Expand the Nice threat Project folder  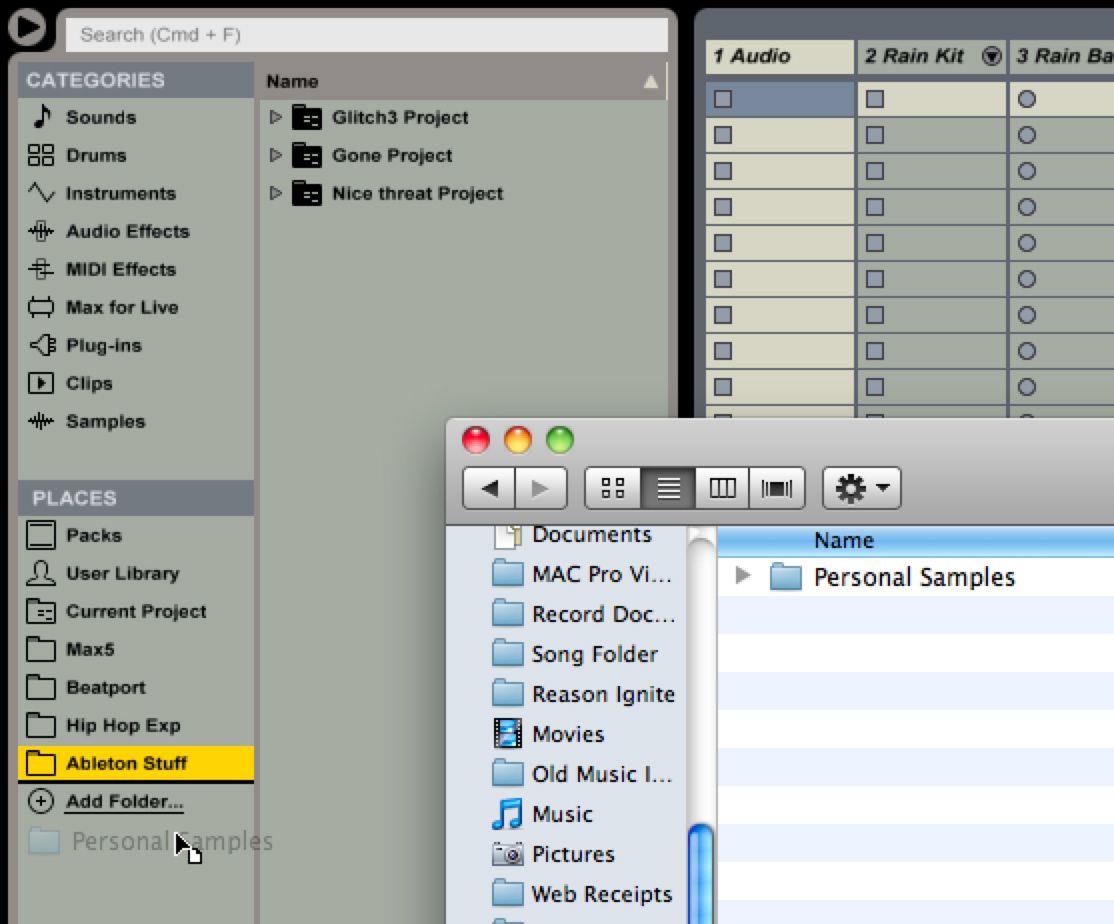click(x=276, y=193)
